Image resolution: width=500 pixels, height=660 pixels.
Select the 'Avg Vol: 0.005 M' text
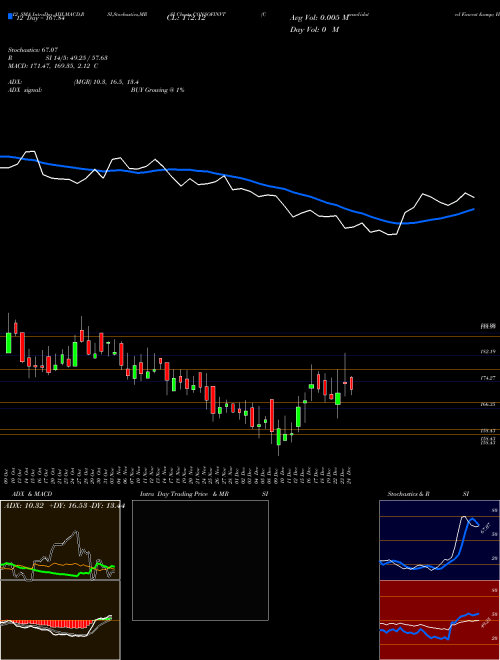point(319,18)
